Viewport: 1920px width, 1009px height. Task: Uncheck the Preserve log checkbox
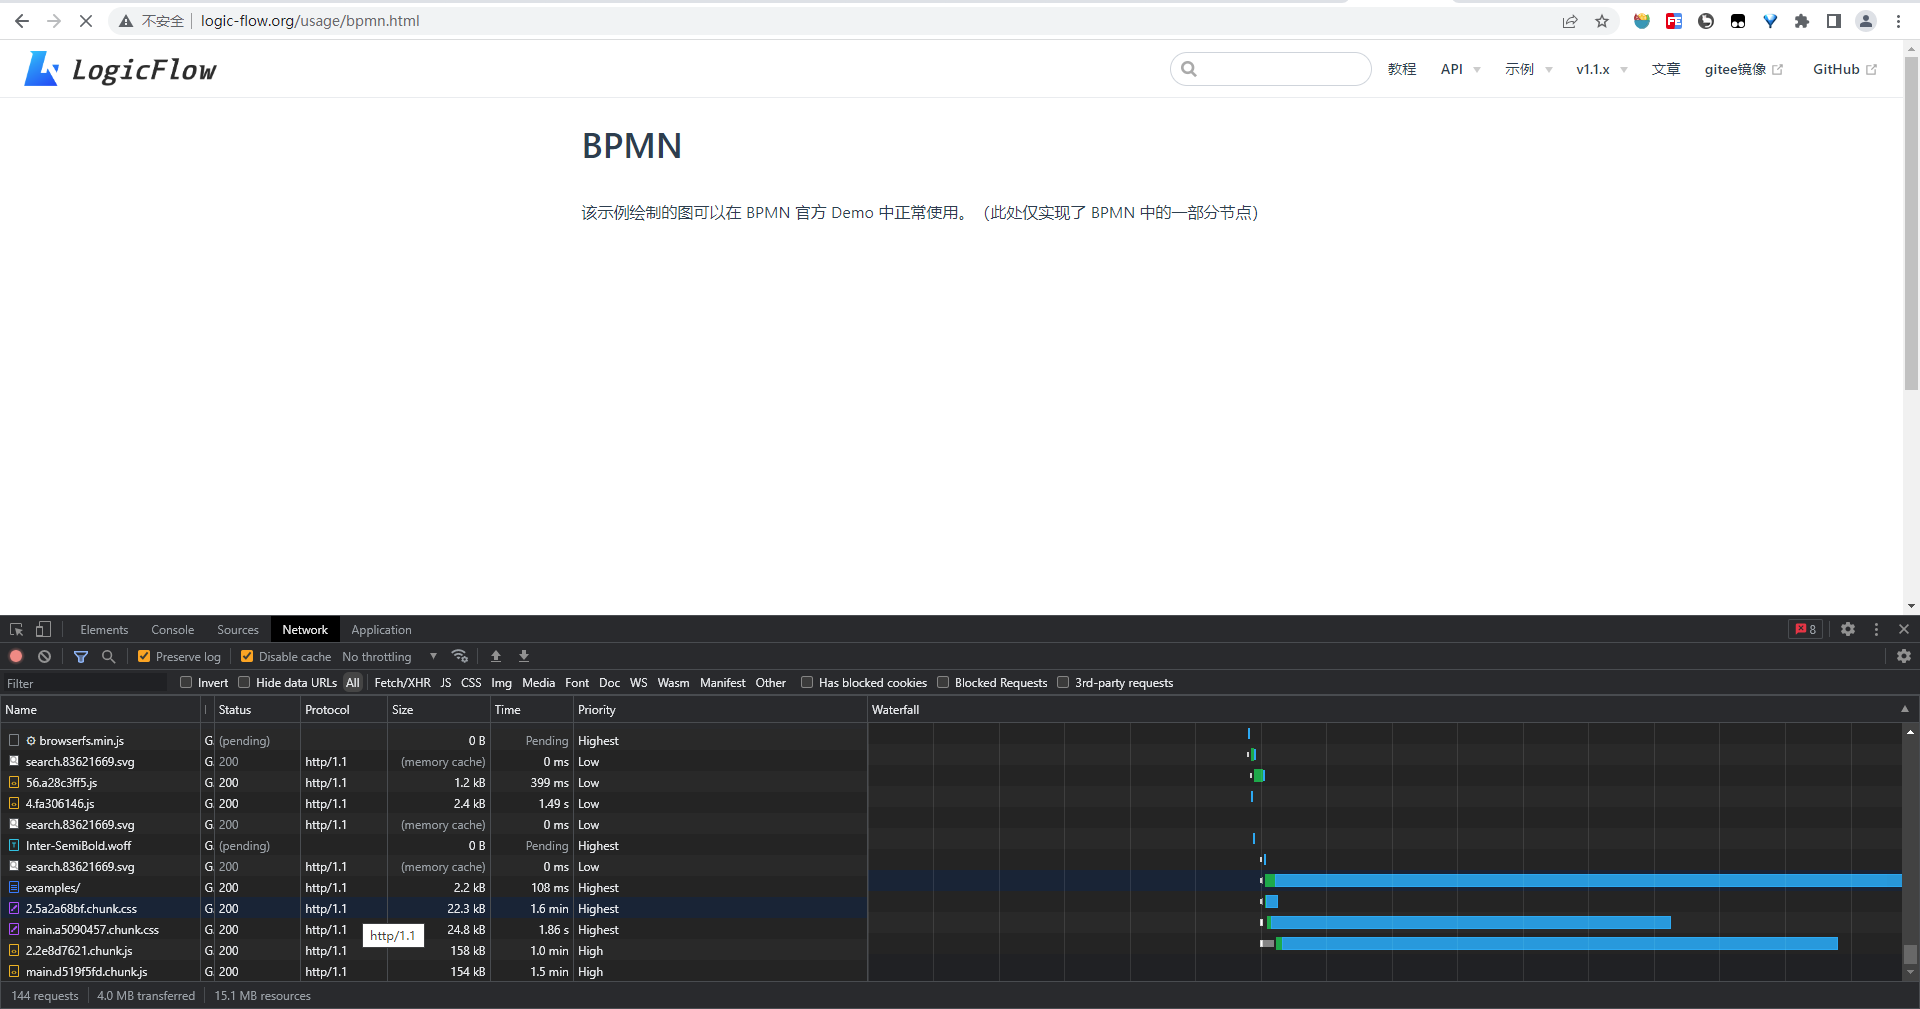click(146, 657)
